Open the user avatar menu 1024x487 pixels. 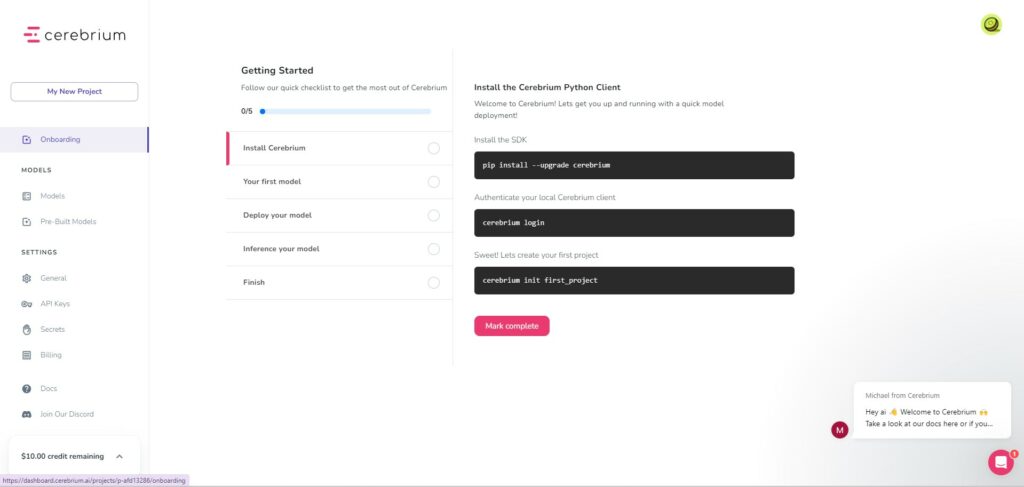tap(991, 25)
